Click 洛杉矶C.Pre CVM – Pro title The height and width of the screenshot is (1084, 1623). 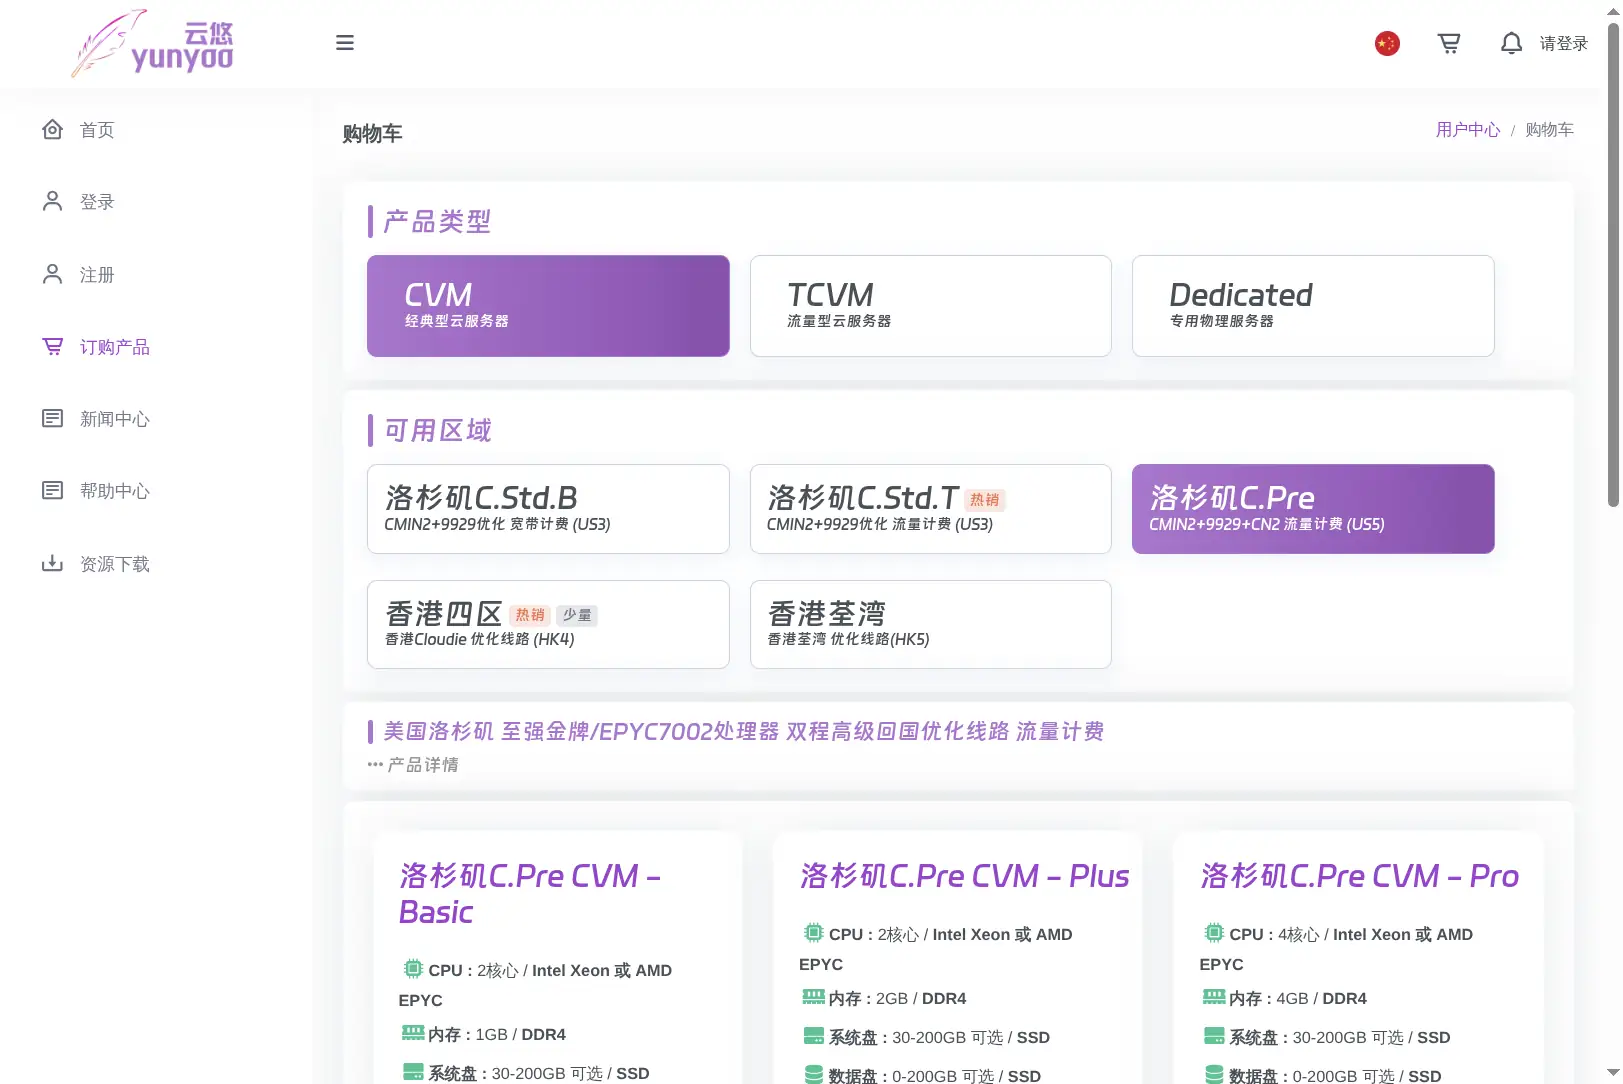(1359, 876)
